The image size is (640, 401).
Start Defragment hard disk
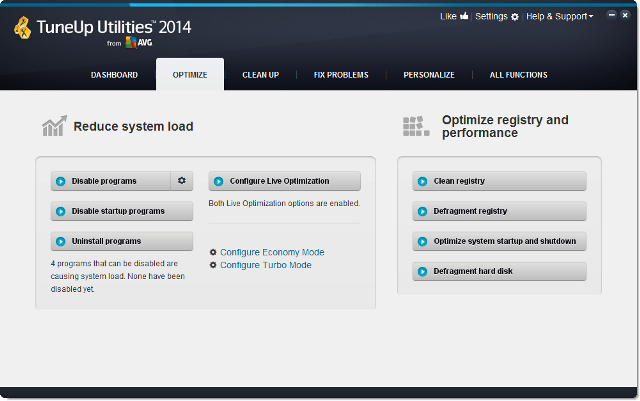[499, 272]
